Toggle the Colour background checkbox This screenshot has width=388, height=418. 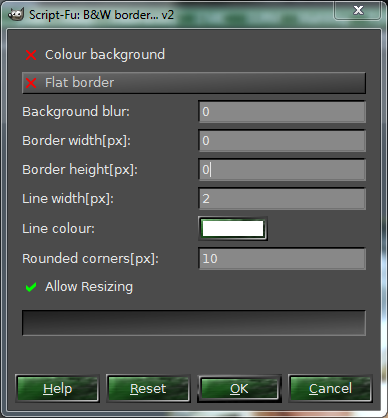(31, 55)
